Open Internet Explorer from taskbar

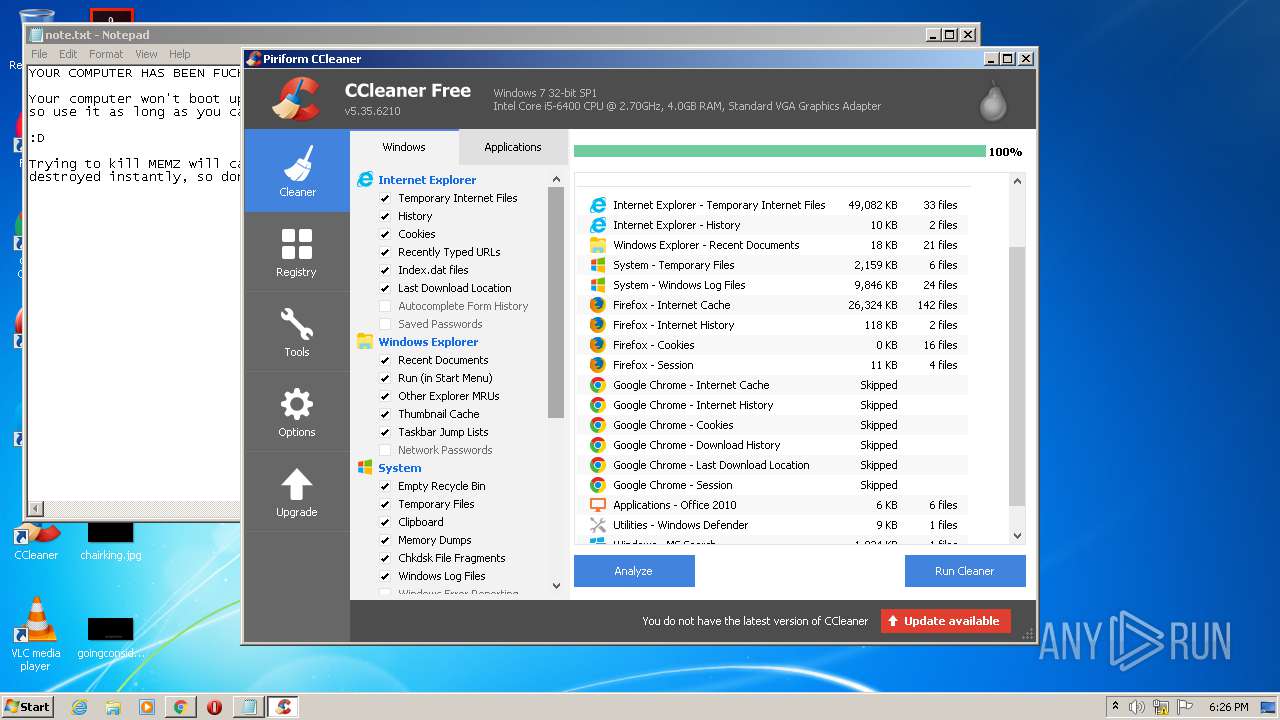click(79, 707)
